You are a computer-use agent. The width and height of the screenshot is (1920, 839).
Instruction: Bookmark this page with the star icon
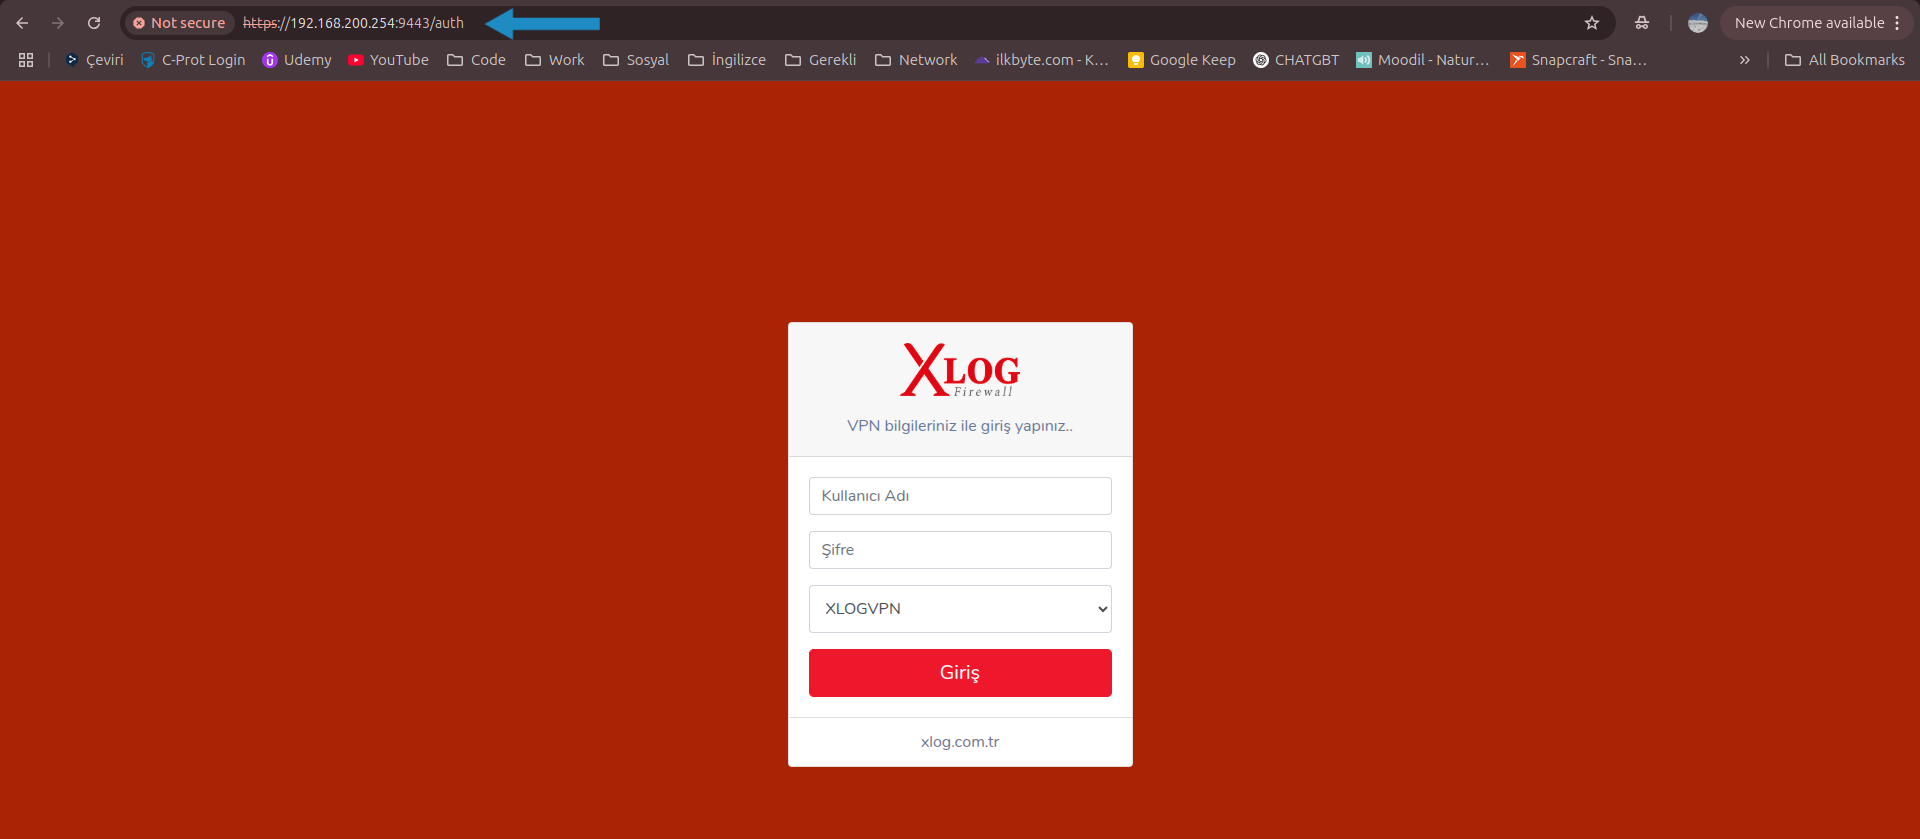(x=1592, y=23)
